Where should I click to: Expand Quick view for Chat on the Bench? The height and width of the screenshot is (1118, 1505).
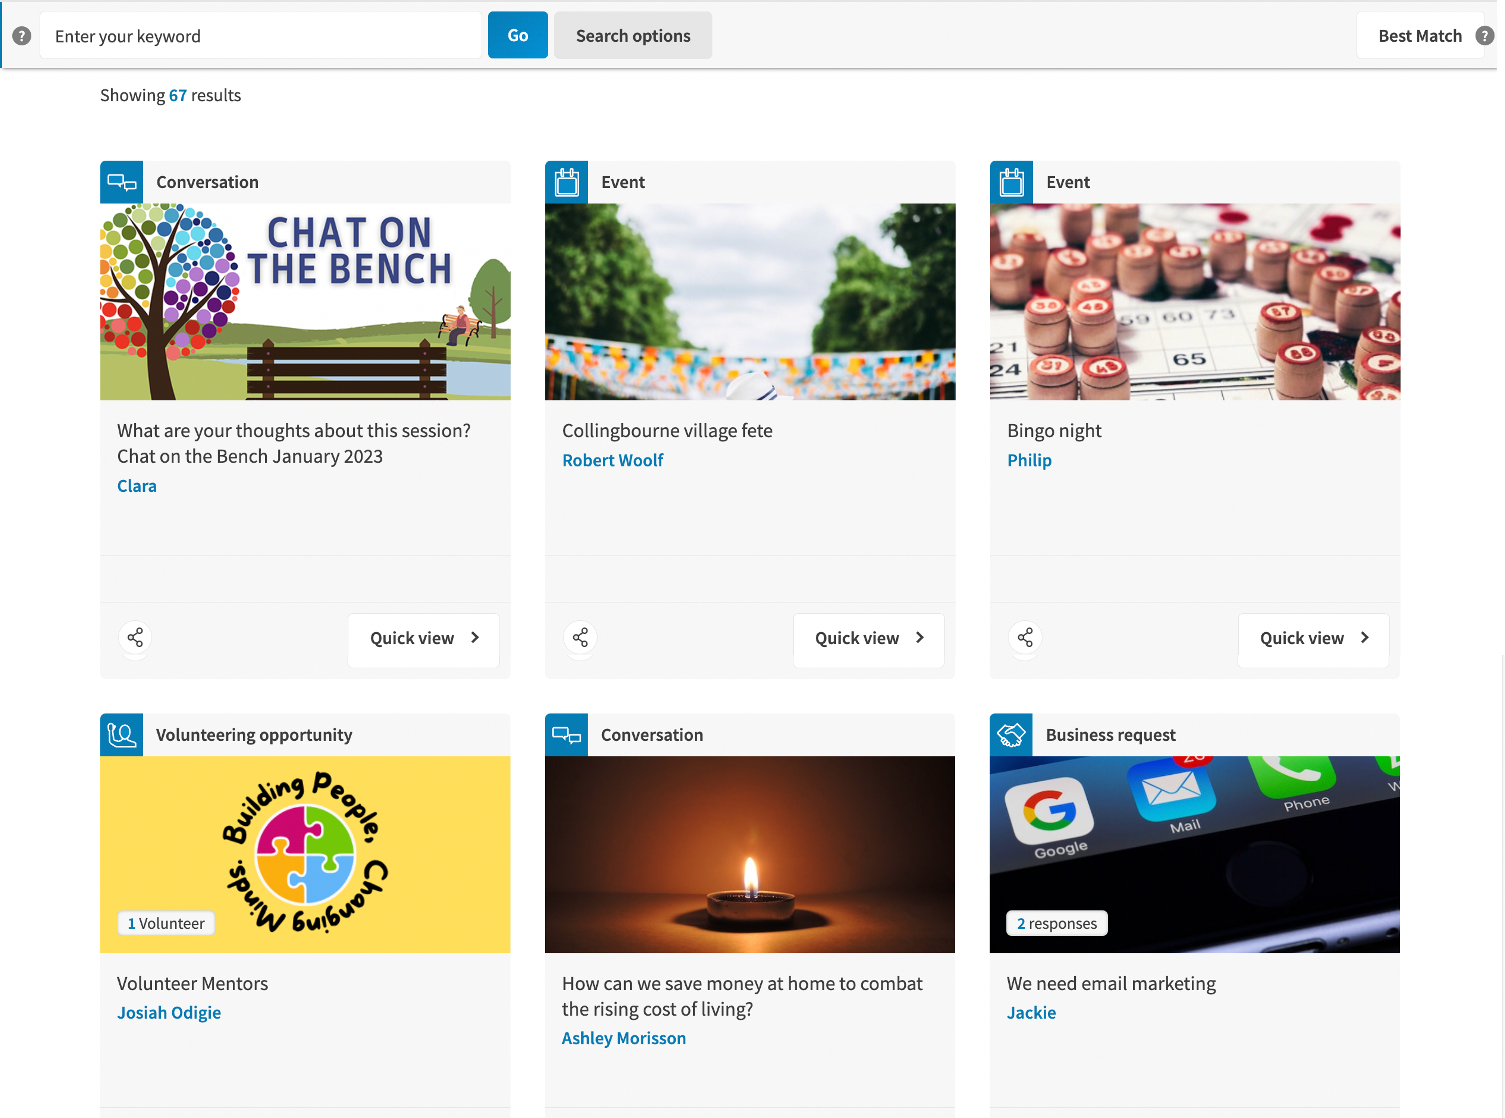423,639
